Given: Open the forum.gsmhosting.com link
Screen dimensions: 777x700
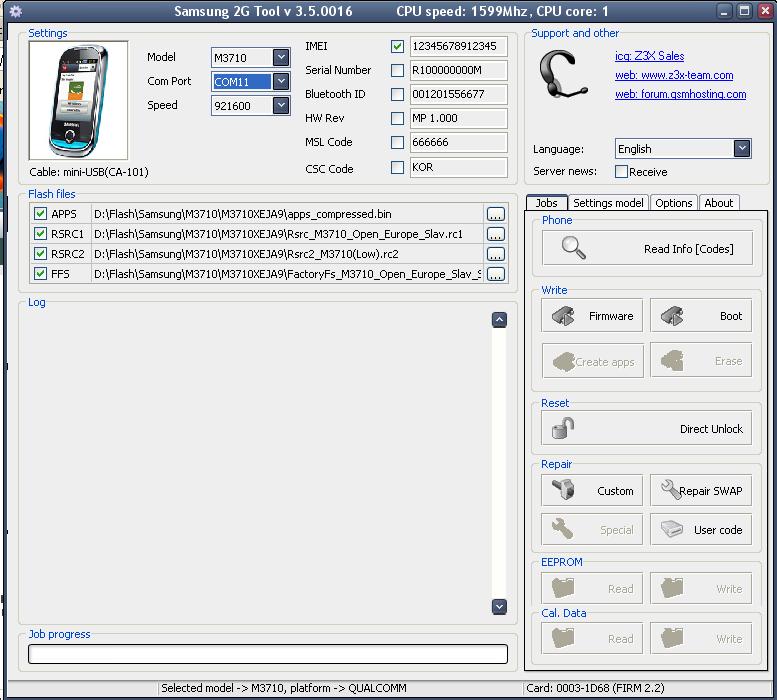Looking at the screenshot, I should point(680,94).
